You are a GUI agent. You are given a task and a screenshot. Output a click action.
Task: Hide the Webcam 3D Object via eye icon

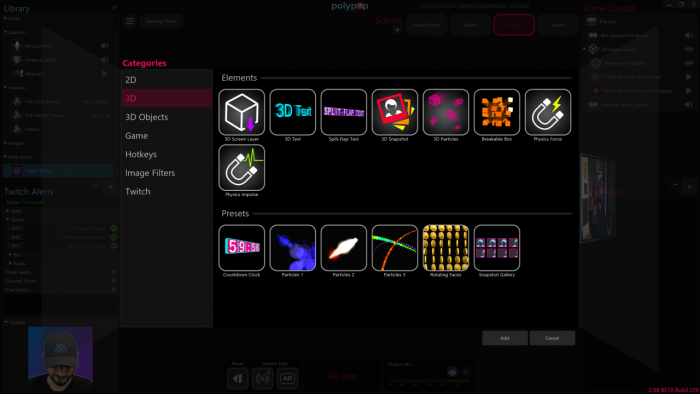[x=689, y=63]
